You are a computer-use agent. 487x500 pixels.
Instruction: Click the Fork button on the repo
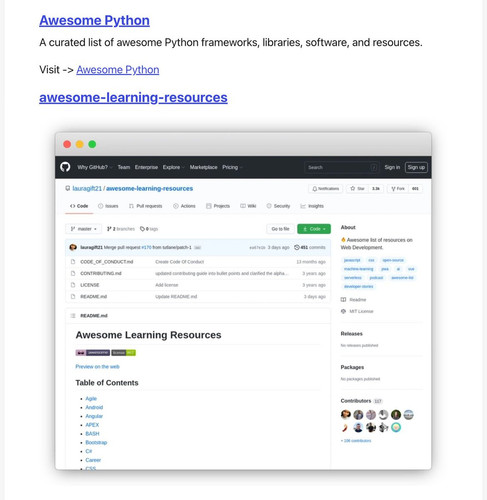click(x=398, y=189)
